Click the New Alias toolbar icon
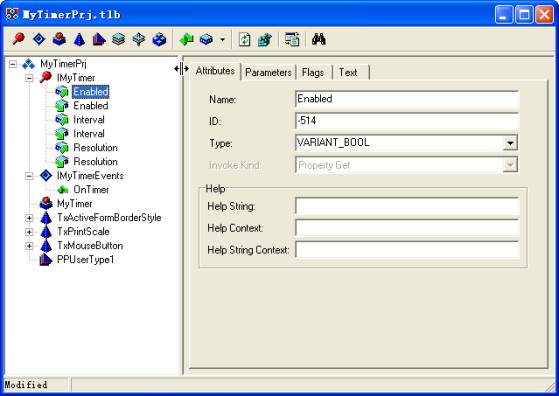 pos(99,39)
